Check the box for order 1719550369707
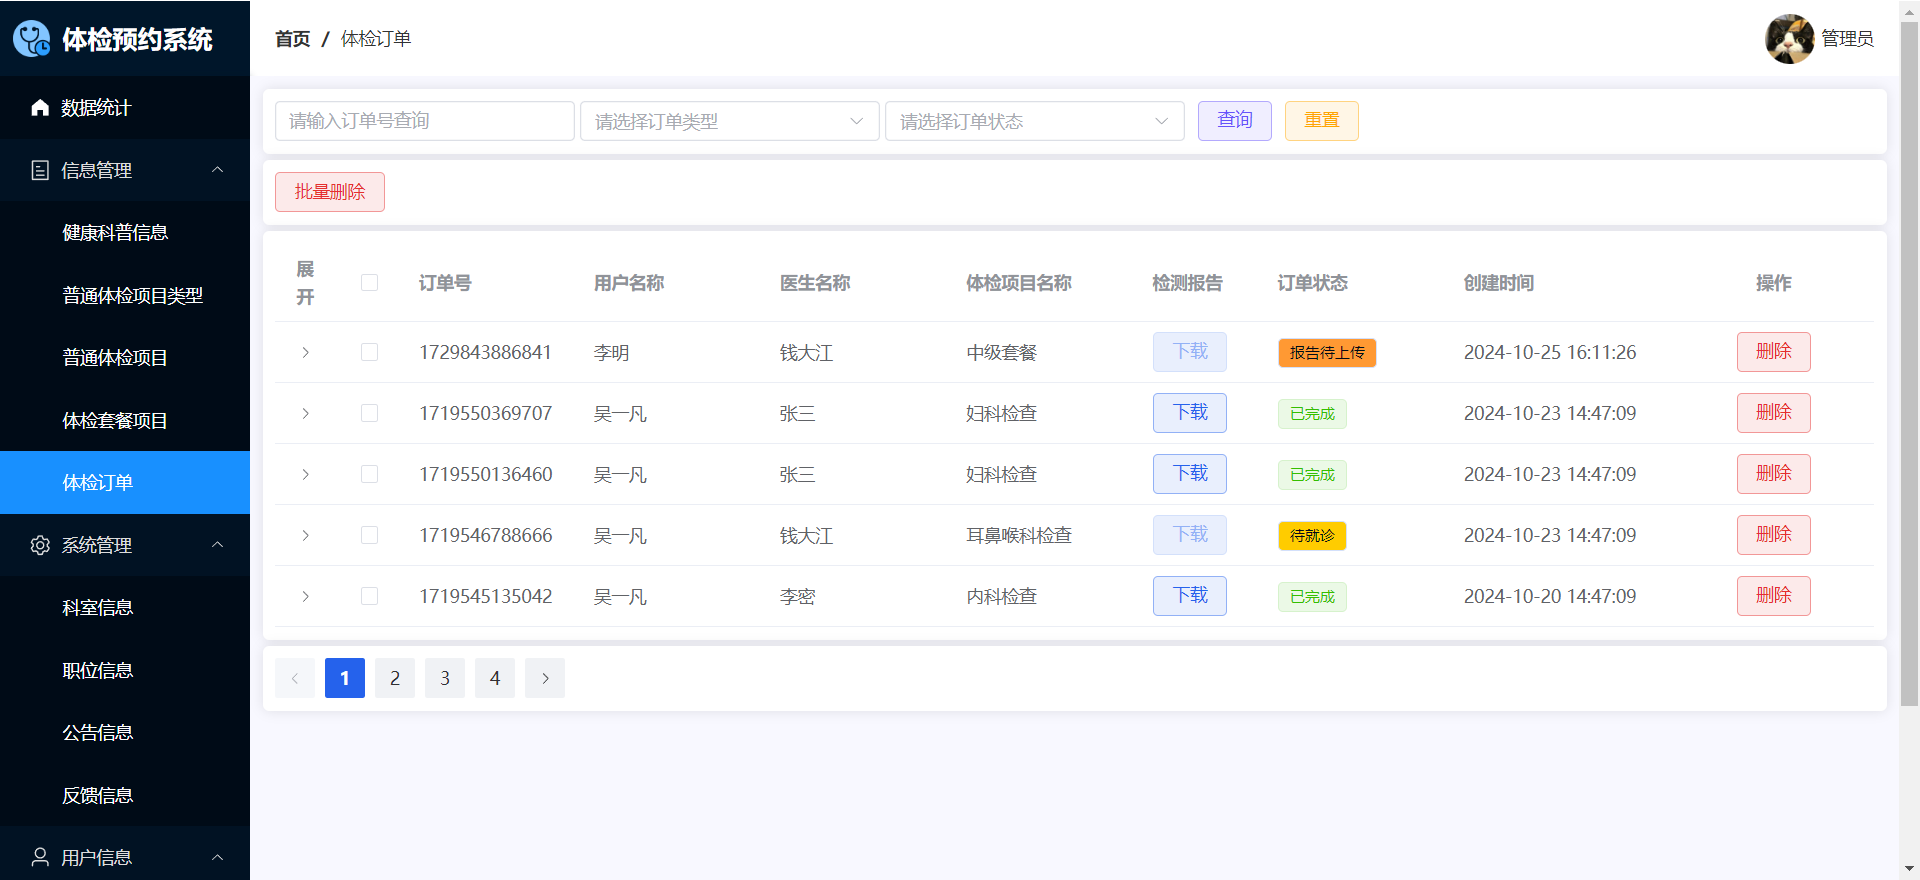Viewport: 1920px width, 880px height. tap(370, 413)
